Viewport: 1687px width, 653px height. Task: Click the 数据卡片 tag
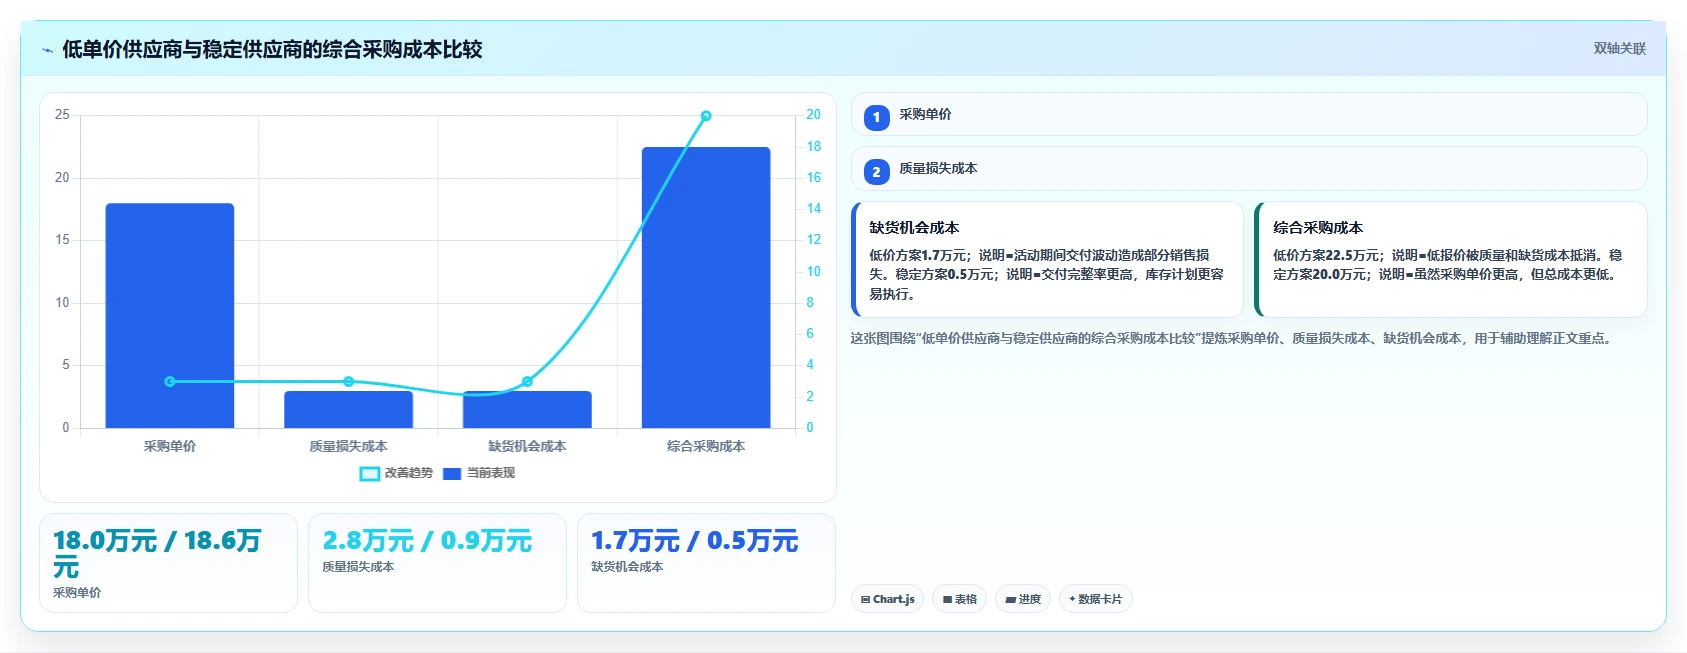point(1095,599)
